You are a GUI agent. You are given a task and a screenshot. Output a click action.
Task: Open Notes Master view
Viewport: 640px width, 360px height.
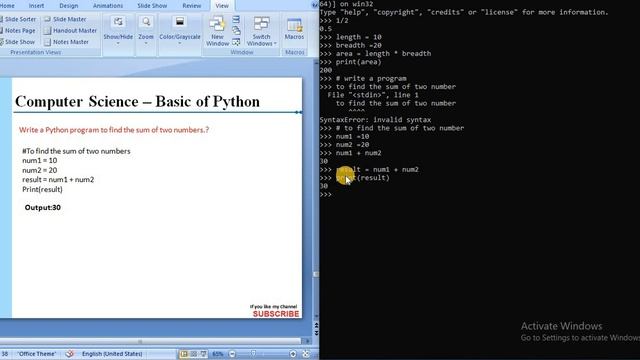[x=66, y=42]
